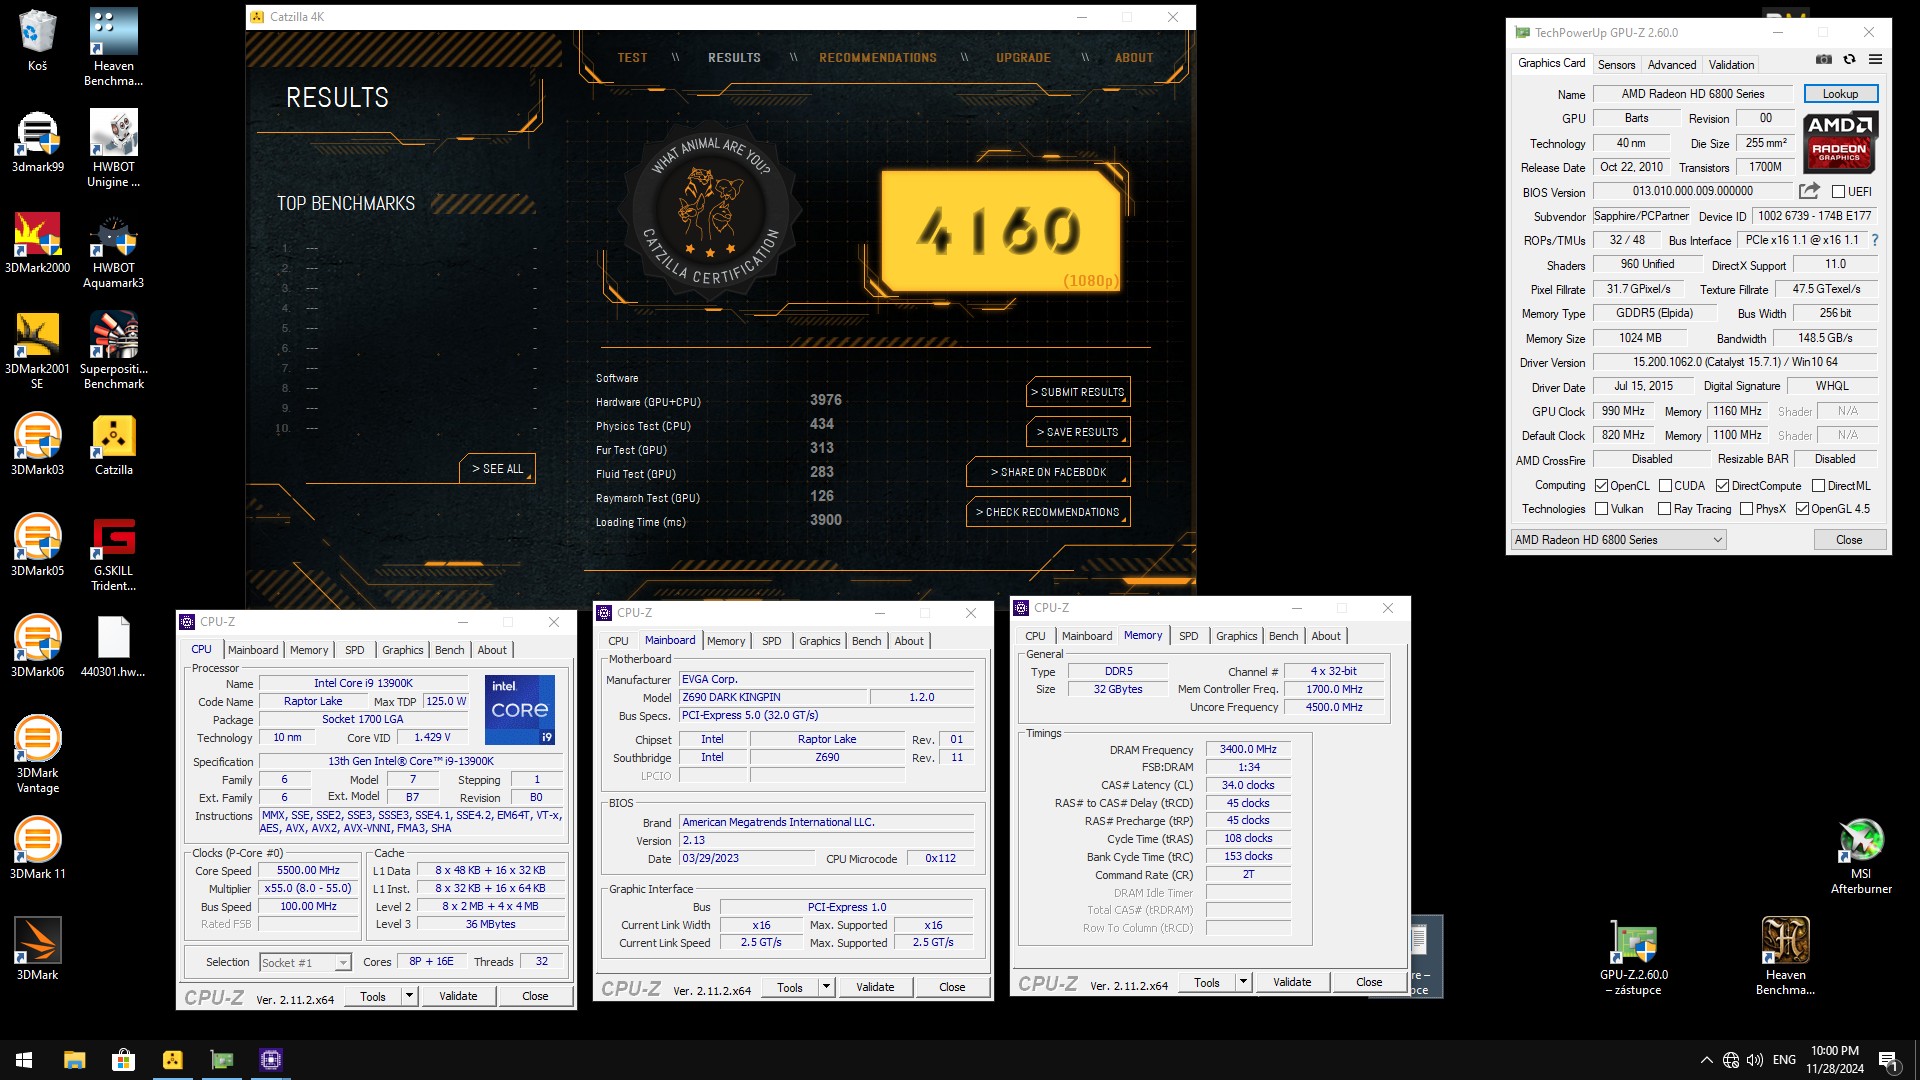This screenshot has height=1080, width=1920.
Task: Open Microsoft Store on the taskbar
Action: click(x=123, y=1060)
